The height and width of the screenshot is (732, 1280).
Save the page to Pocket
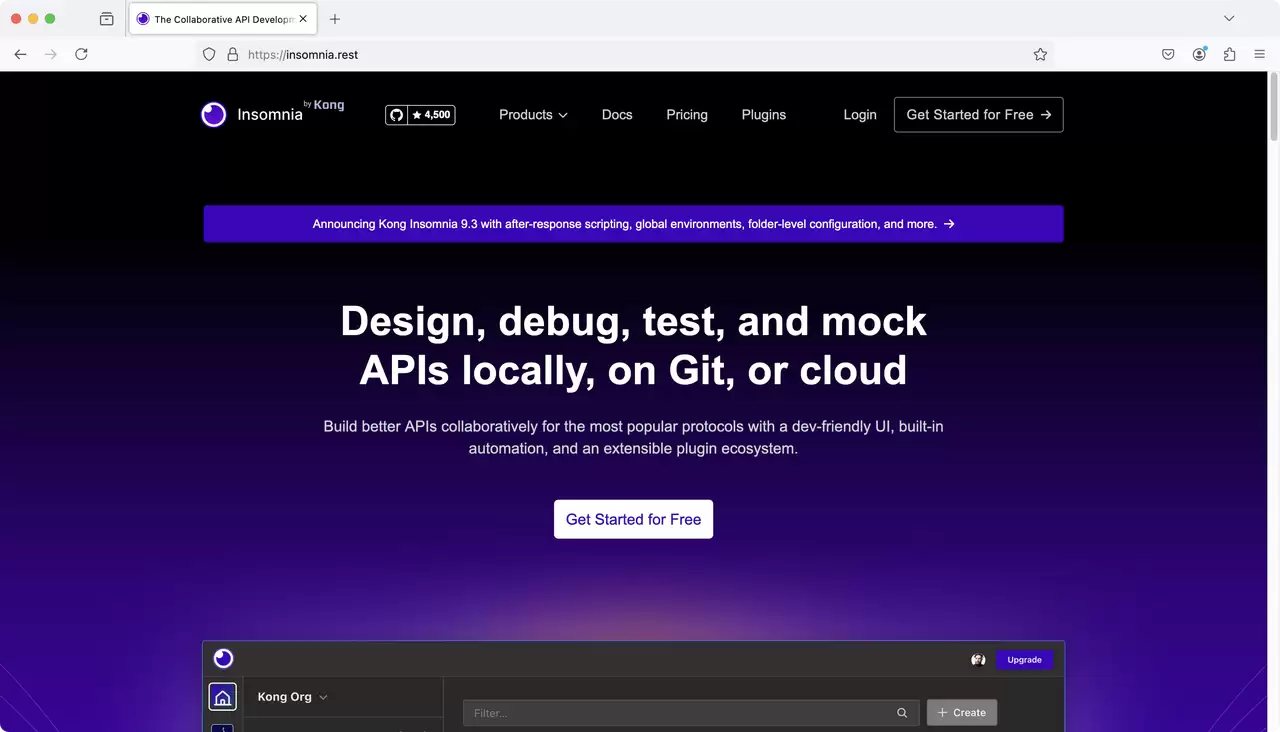(1168, 54)
